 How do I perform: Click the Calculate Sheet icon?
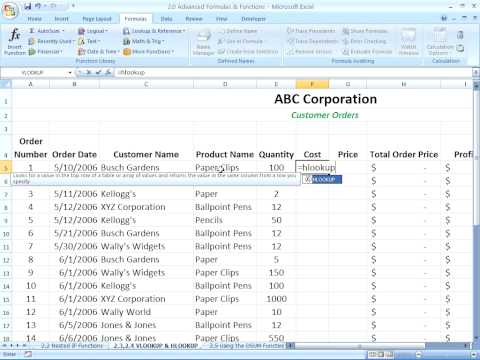click(x=460, y=48)
